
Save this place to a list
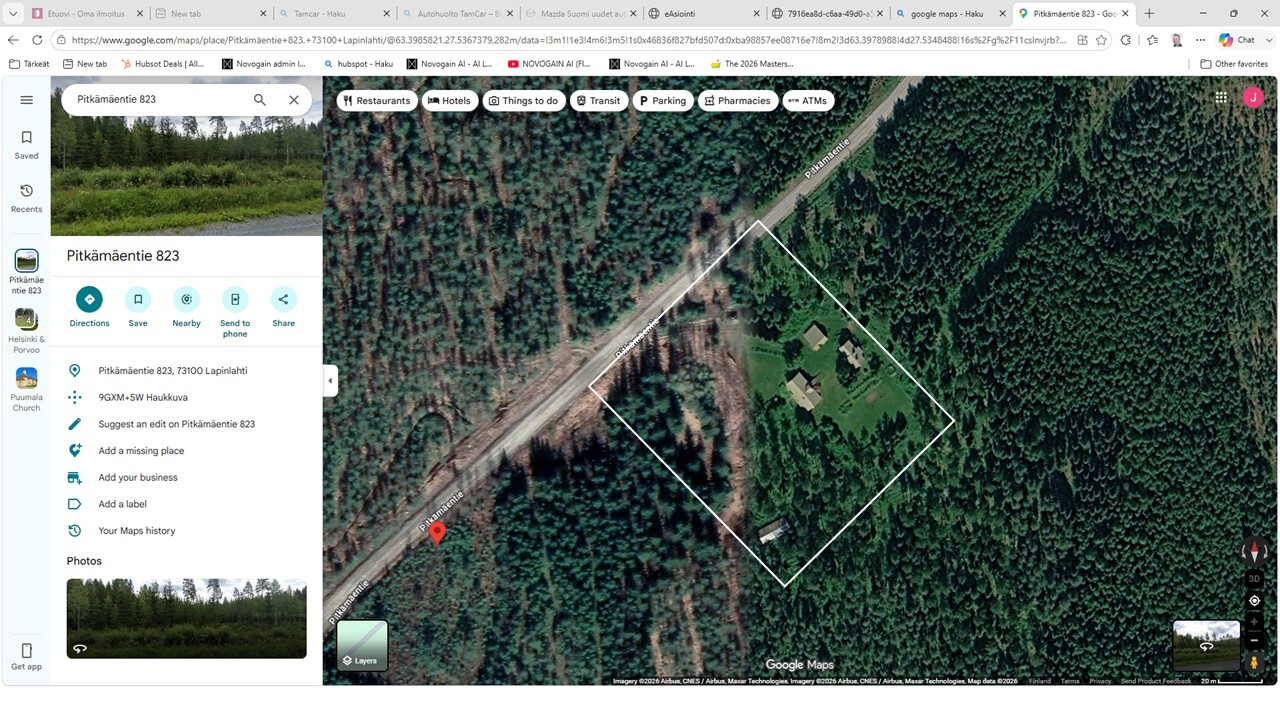[x=138, y=307]
